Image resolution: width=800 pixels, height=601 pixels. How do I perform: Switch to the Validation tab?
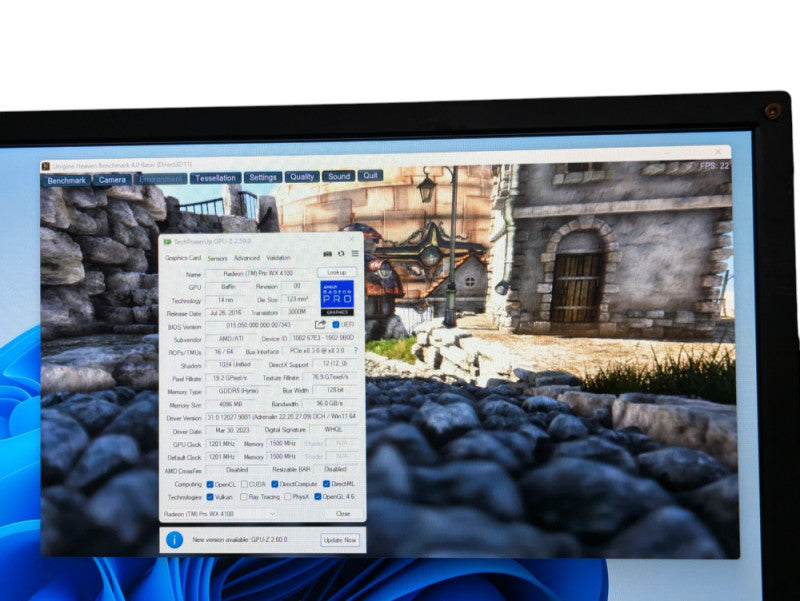[279, 258]
